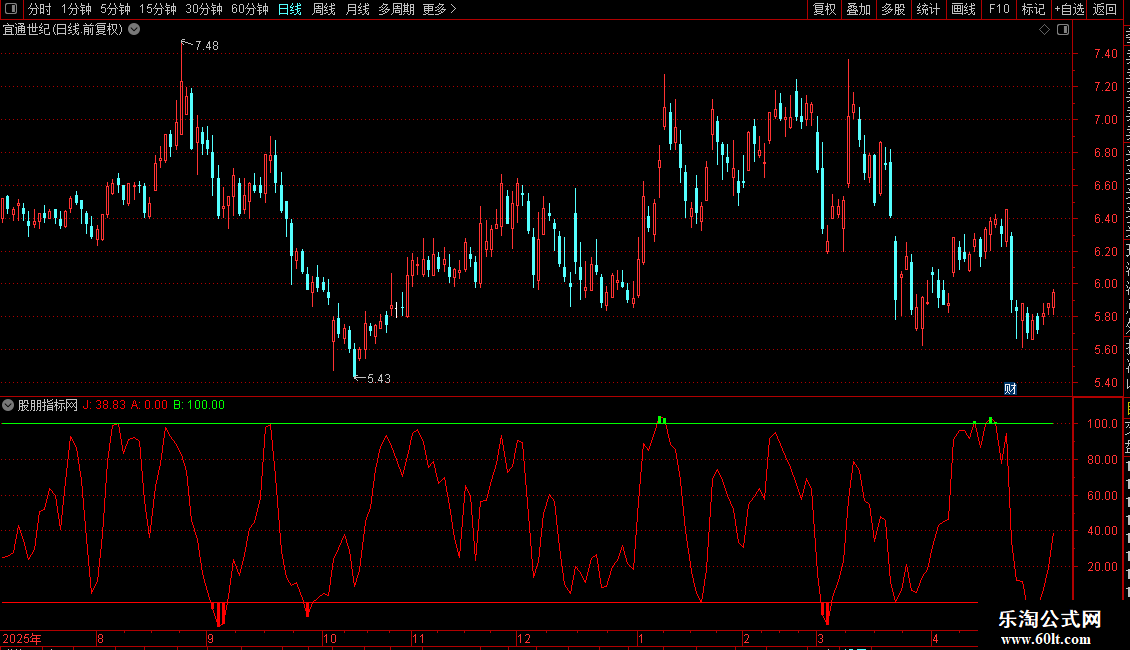Switch to 月线 monthly chart
This screenshot has width=1130, height=650.
357,9
